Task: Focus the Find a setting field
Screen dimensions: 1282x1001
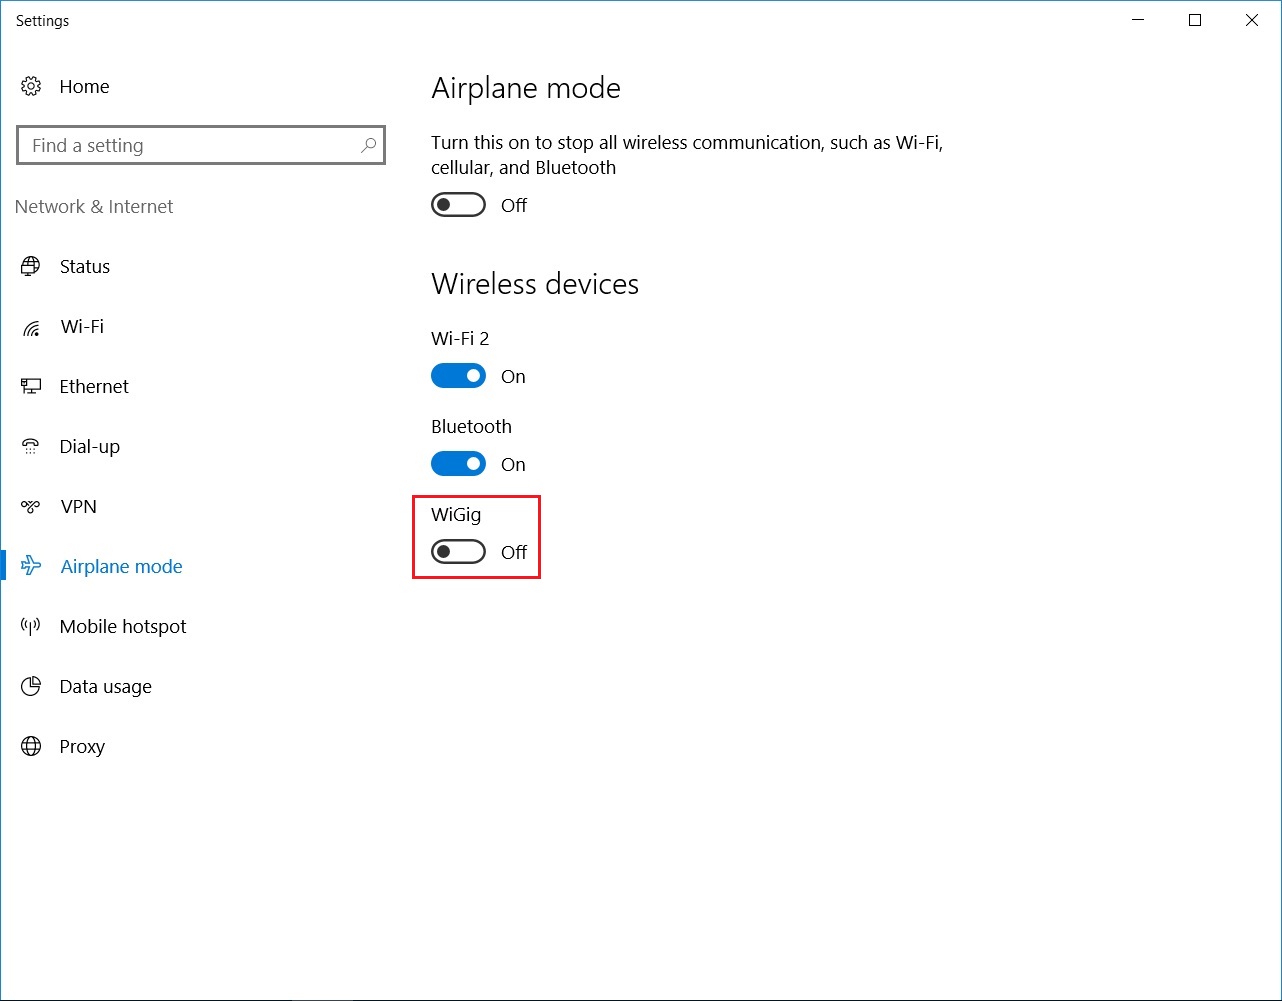Action: point(190,145)
